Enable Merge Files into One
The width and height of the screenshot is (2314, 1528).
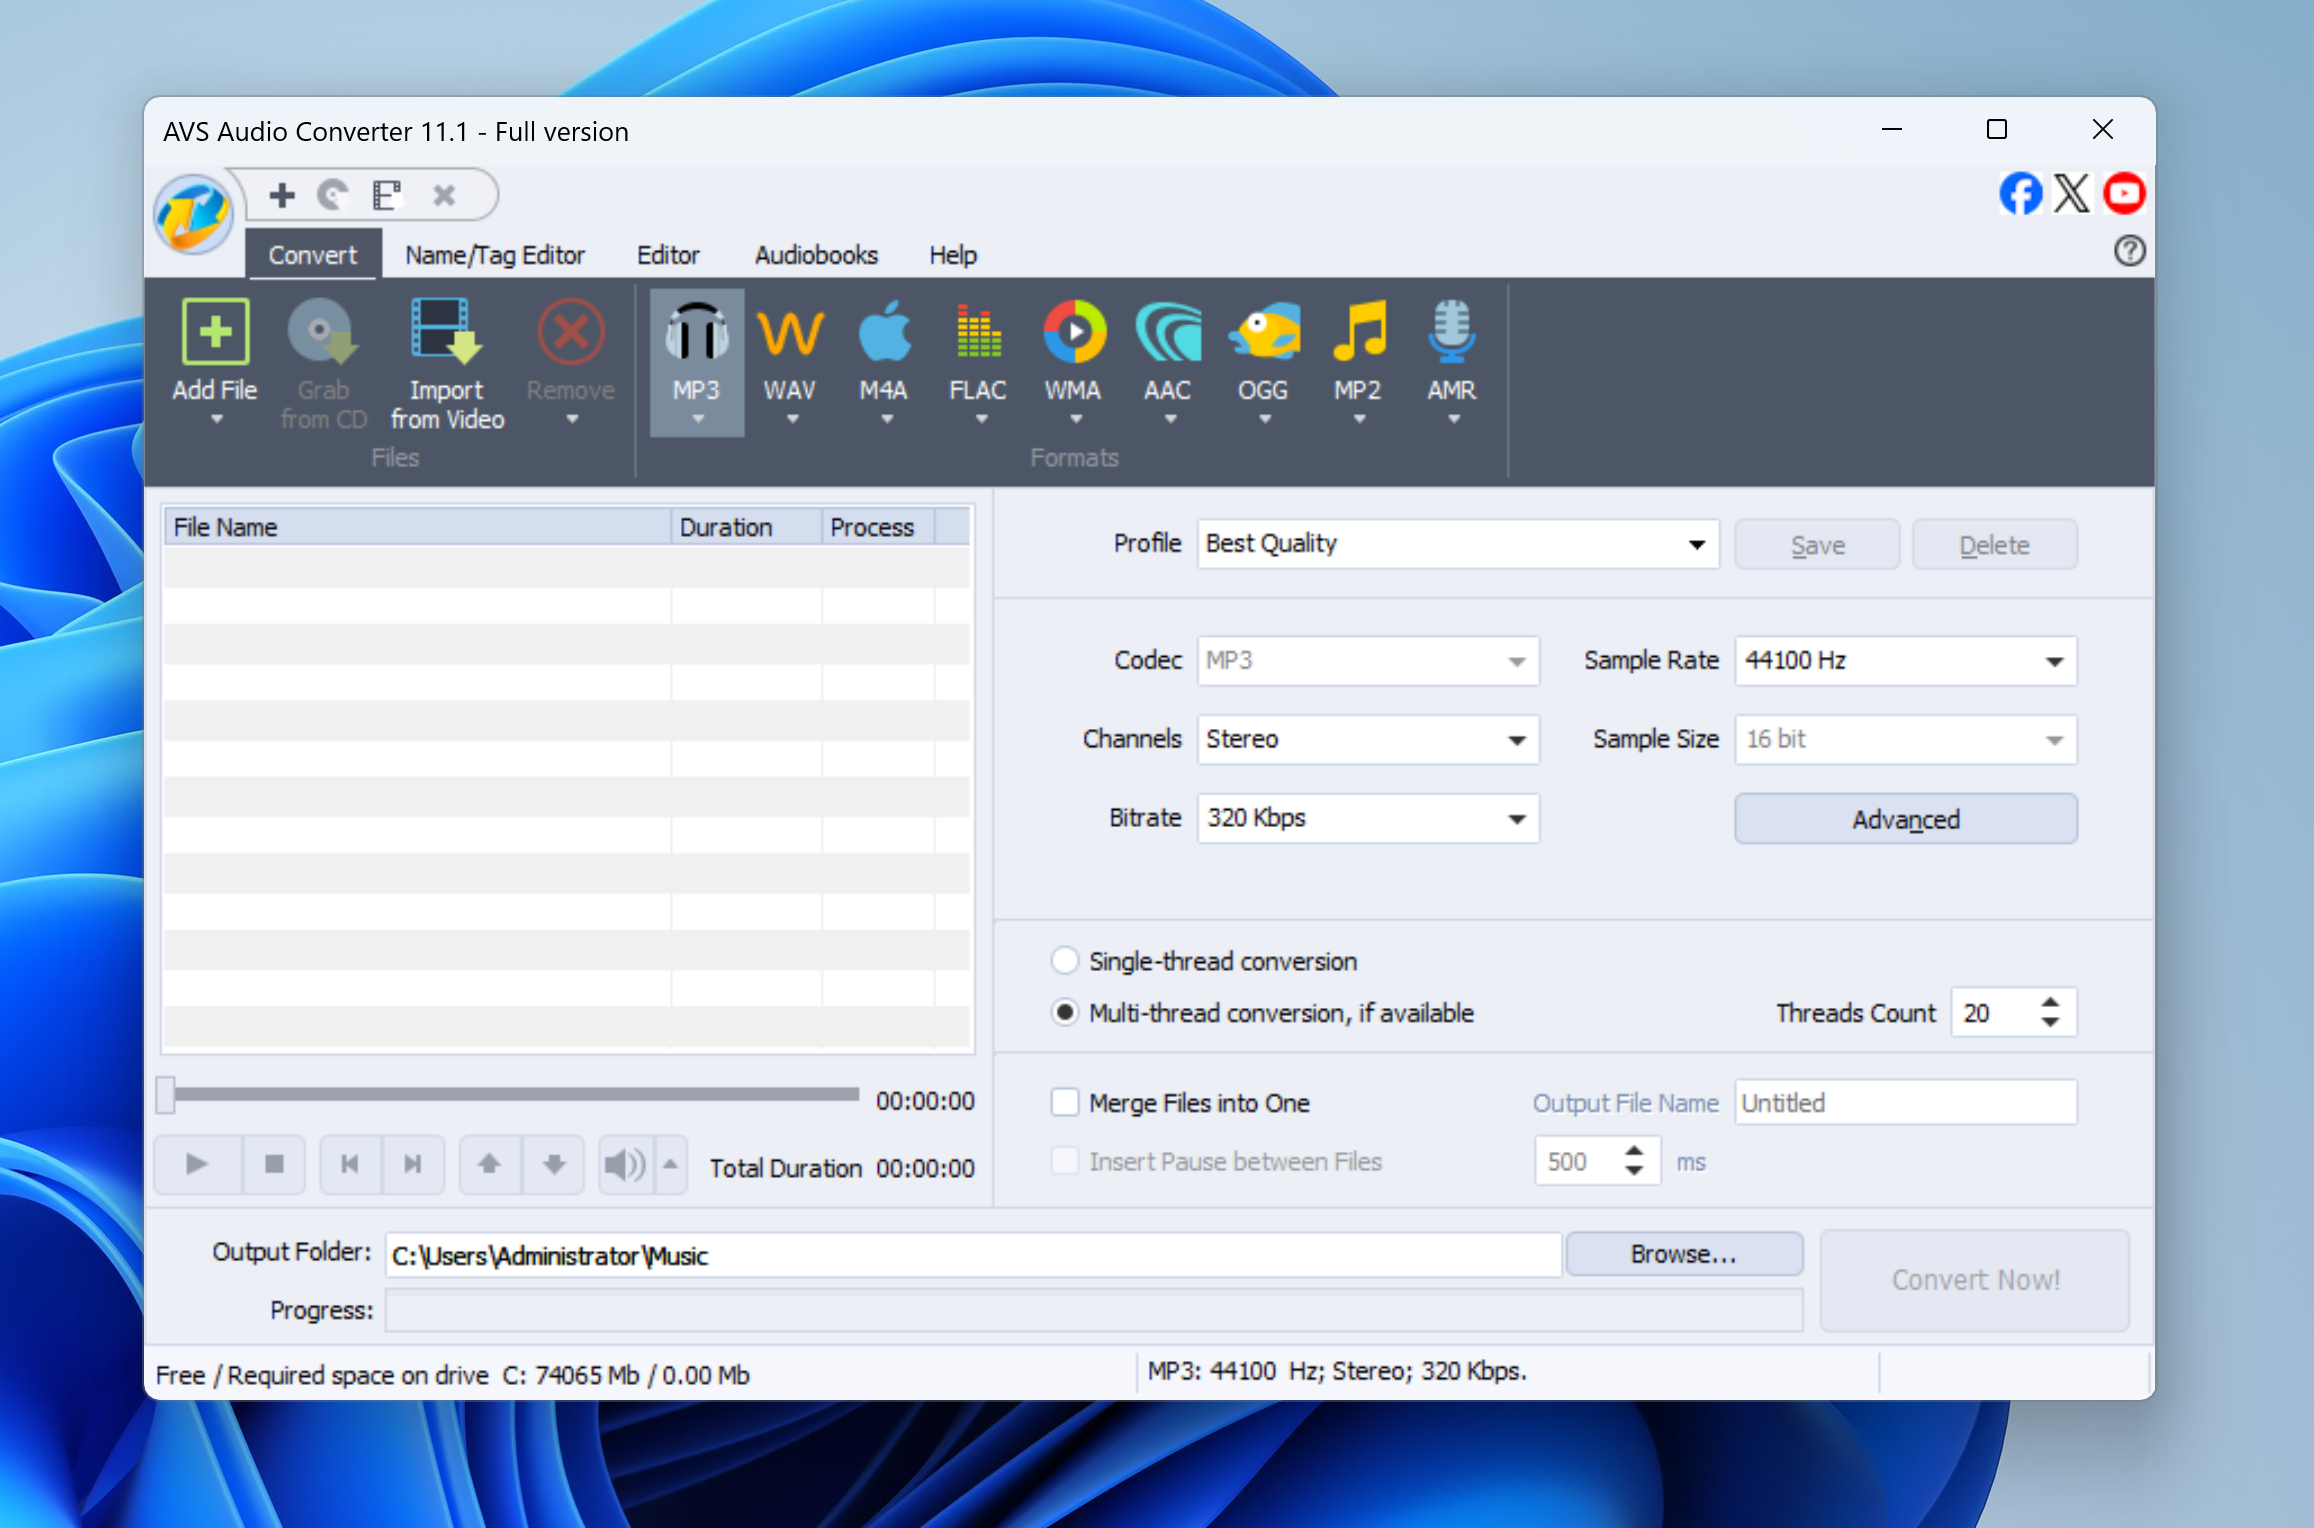click(1065, 1103)
